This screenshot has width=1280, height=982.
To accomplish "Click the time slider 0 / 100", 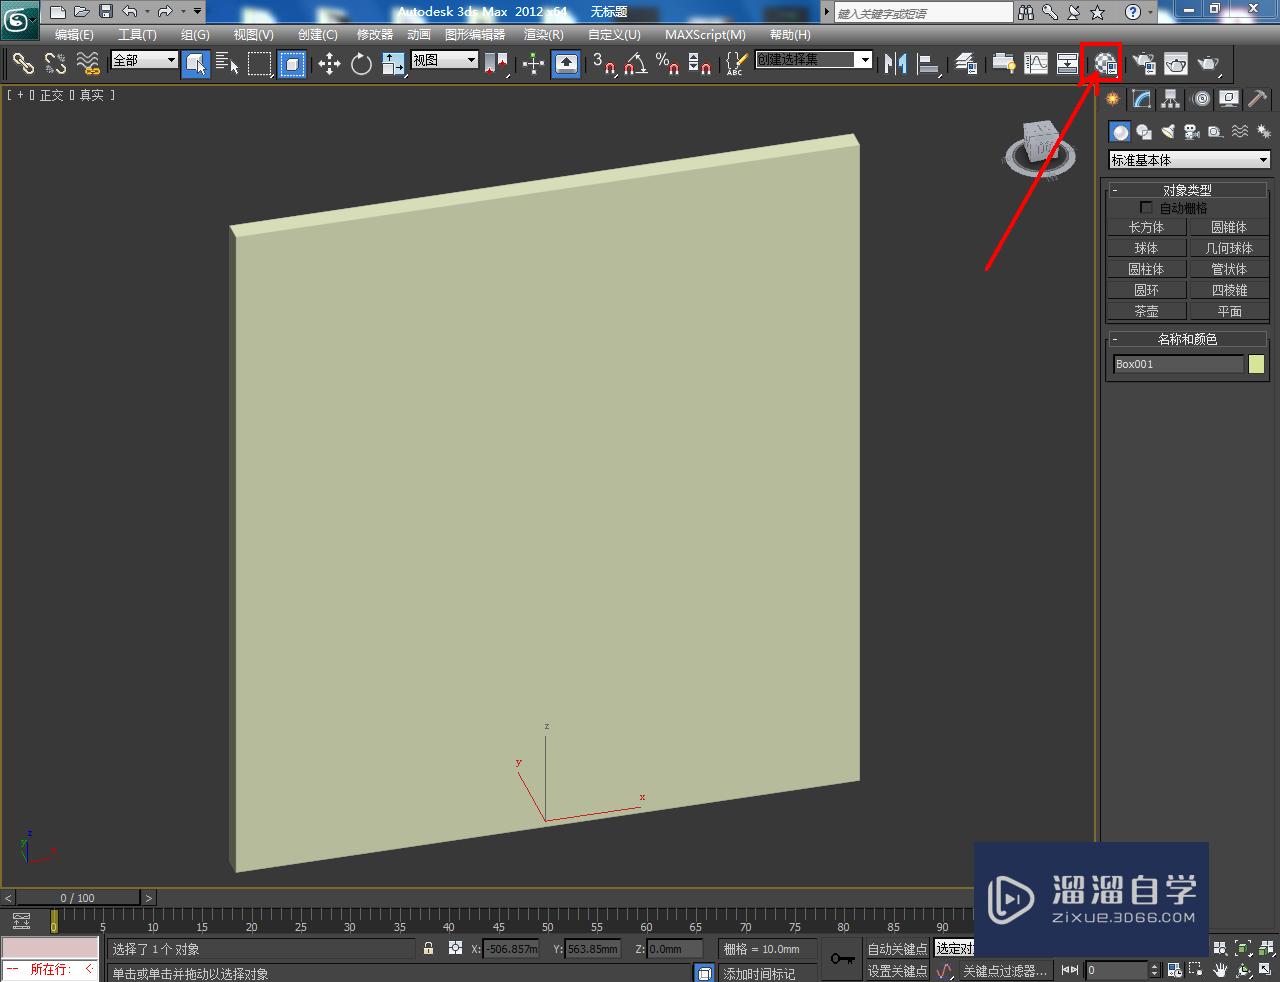I will [78, 898].
